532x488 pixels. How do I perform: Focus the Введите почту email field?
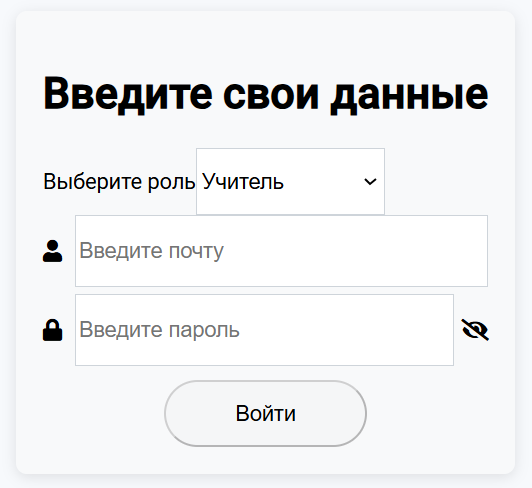click(281, 251)
